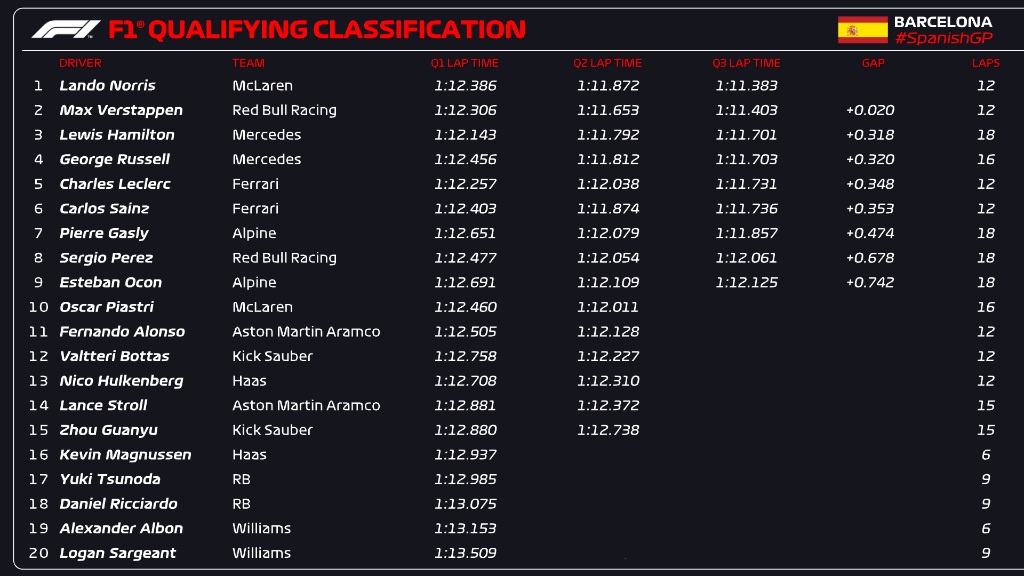Click the Qualifying Classification title
1024x576 pixels.
click(x=317, y=29)
